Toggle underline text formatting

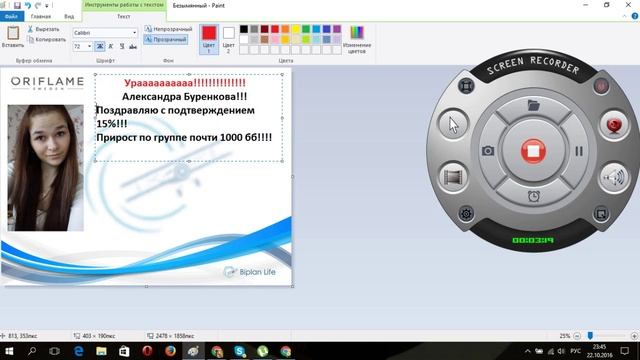click(122, 46)
